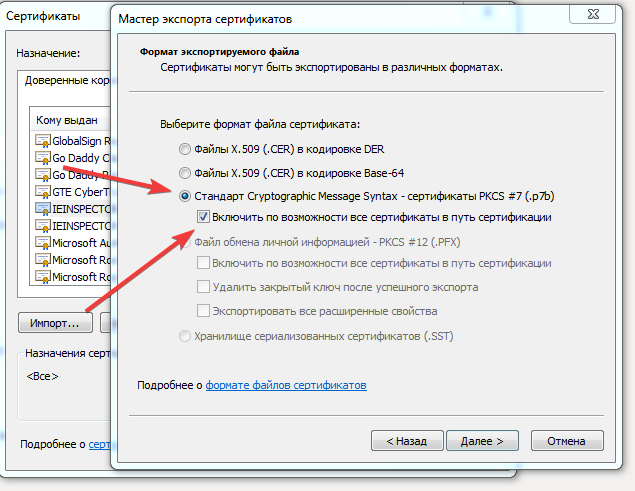Toggle 'Удалить закрытый ключ после успешного экспорта'
The width and height of the screenshot is (635, 491).
point(203,287)
